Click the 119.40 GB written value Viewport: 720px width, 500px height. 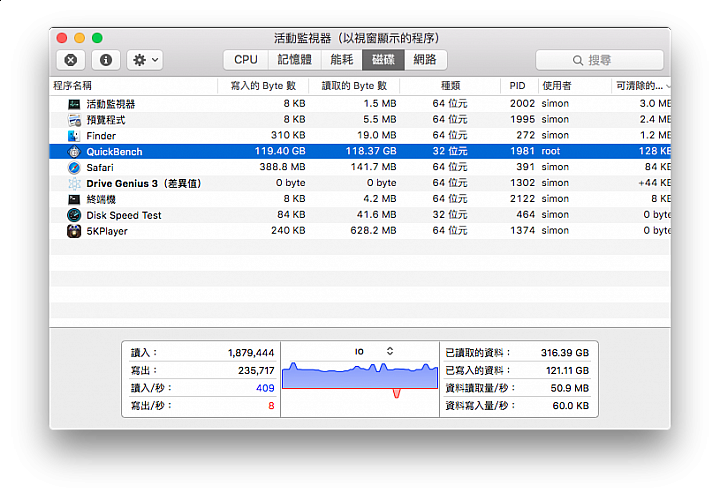tap(280, 151)
